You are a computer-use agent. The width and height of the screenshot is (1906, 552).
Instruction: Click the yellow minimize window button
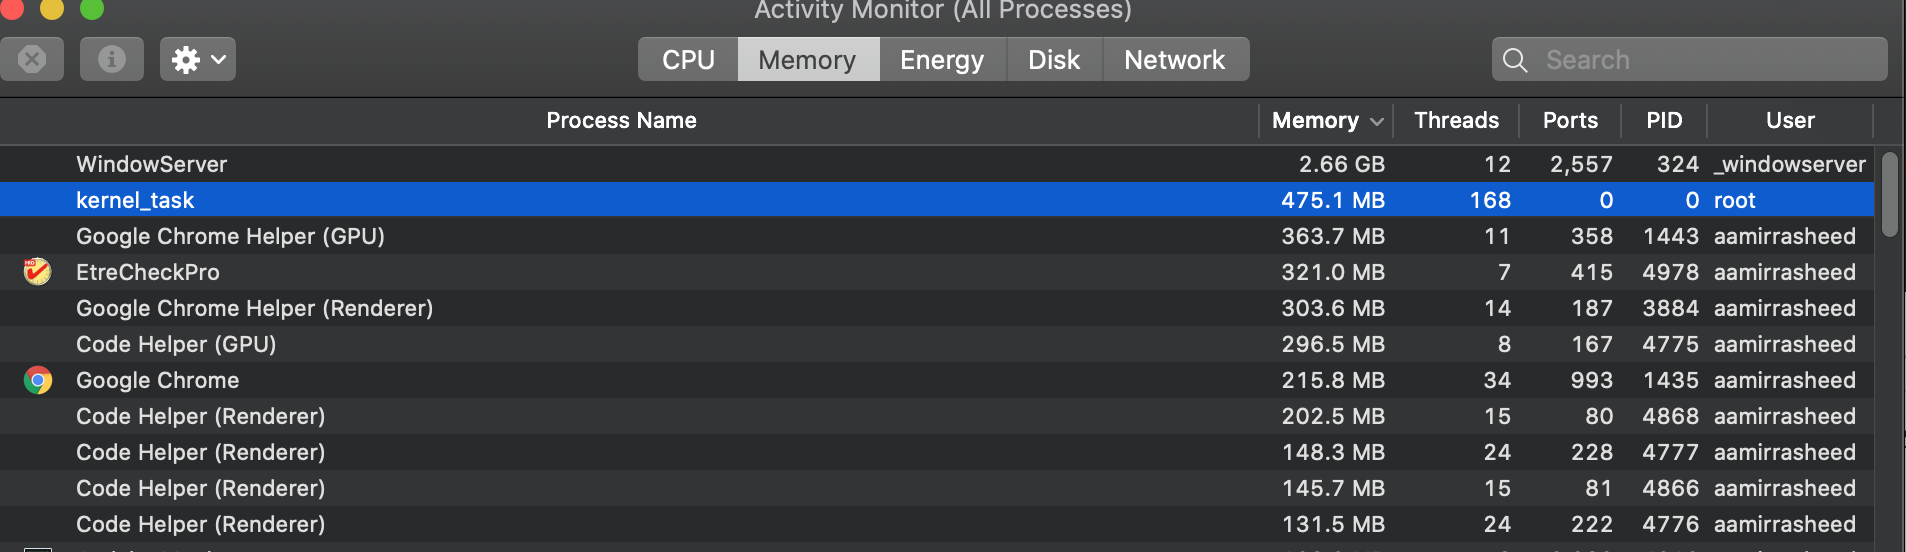coord(52,9)
